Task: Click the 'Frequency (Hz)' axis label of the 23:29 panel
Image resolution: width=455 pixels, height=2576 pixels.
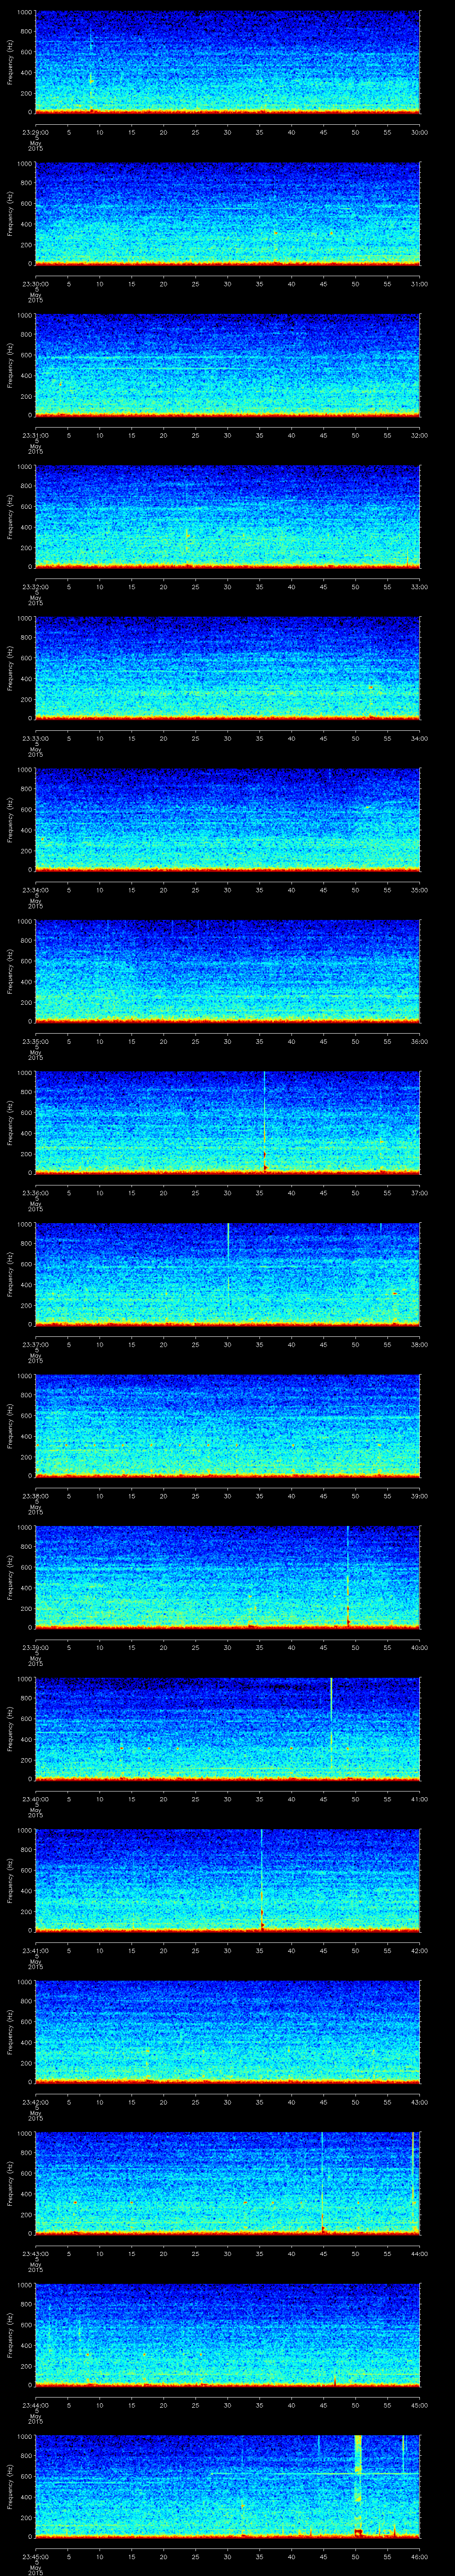Action: pyautogui.click(x=10, y=62)
